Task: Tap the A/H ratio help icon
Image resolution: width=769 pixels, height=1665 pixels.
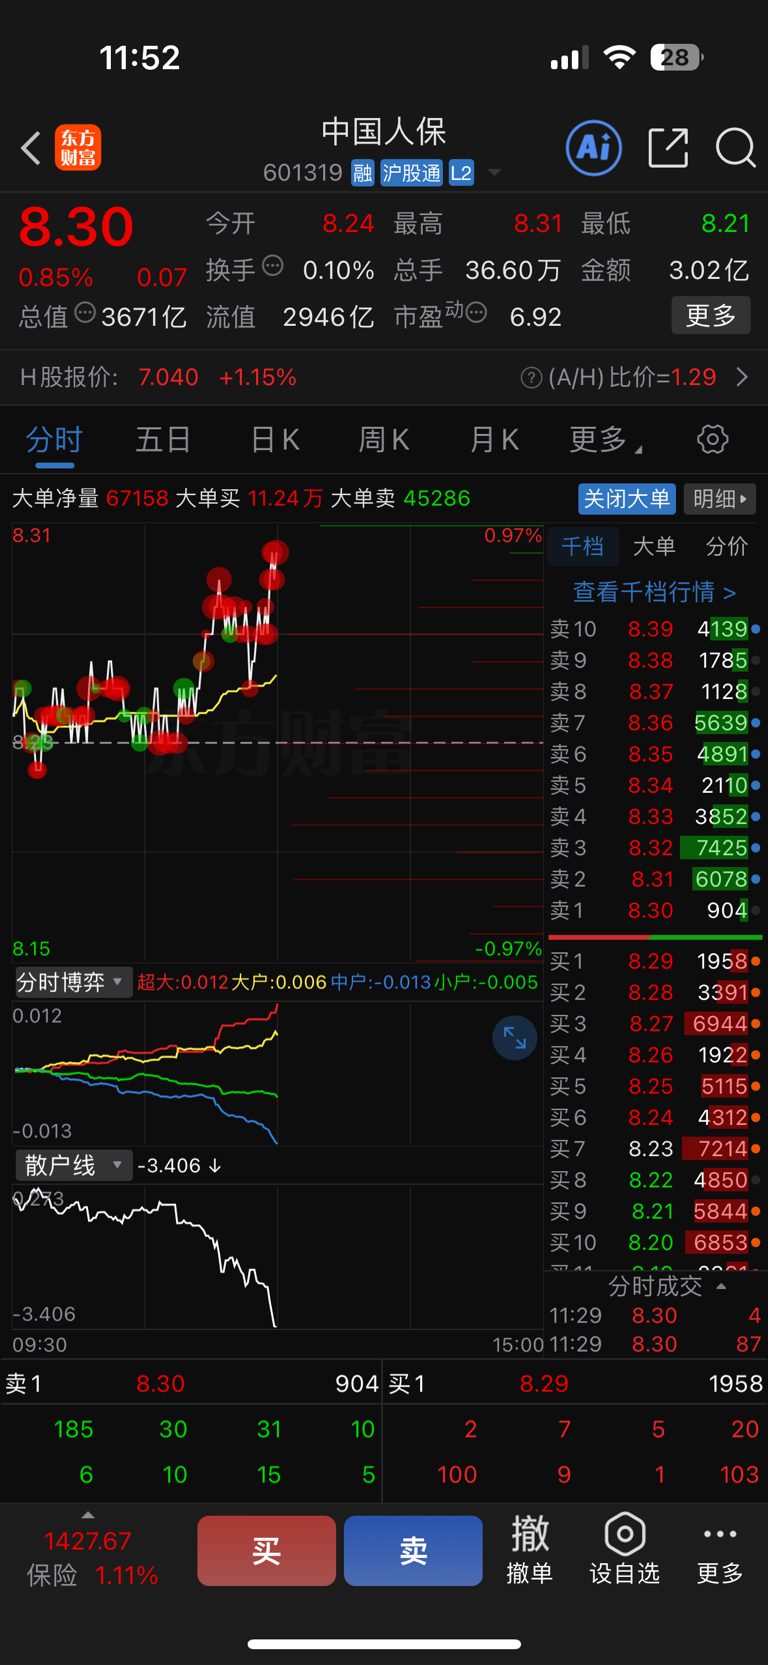Action: pyautogui.click(x=531, y=378)
